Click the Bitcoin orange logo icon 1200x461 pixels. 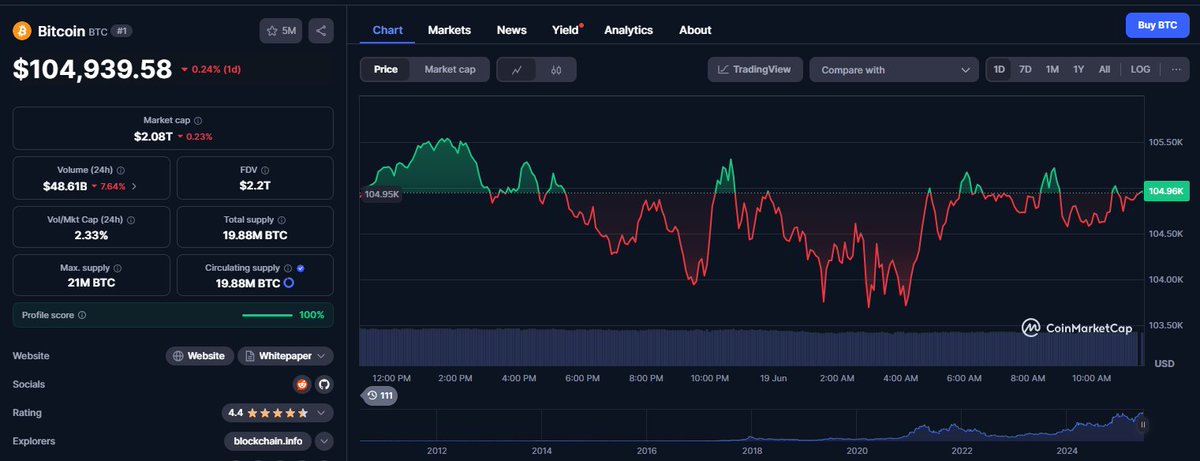22,31
